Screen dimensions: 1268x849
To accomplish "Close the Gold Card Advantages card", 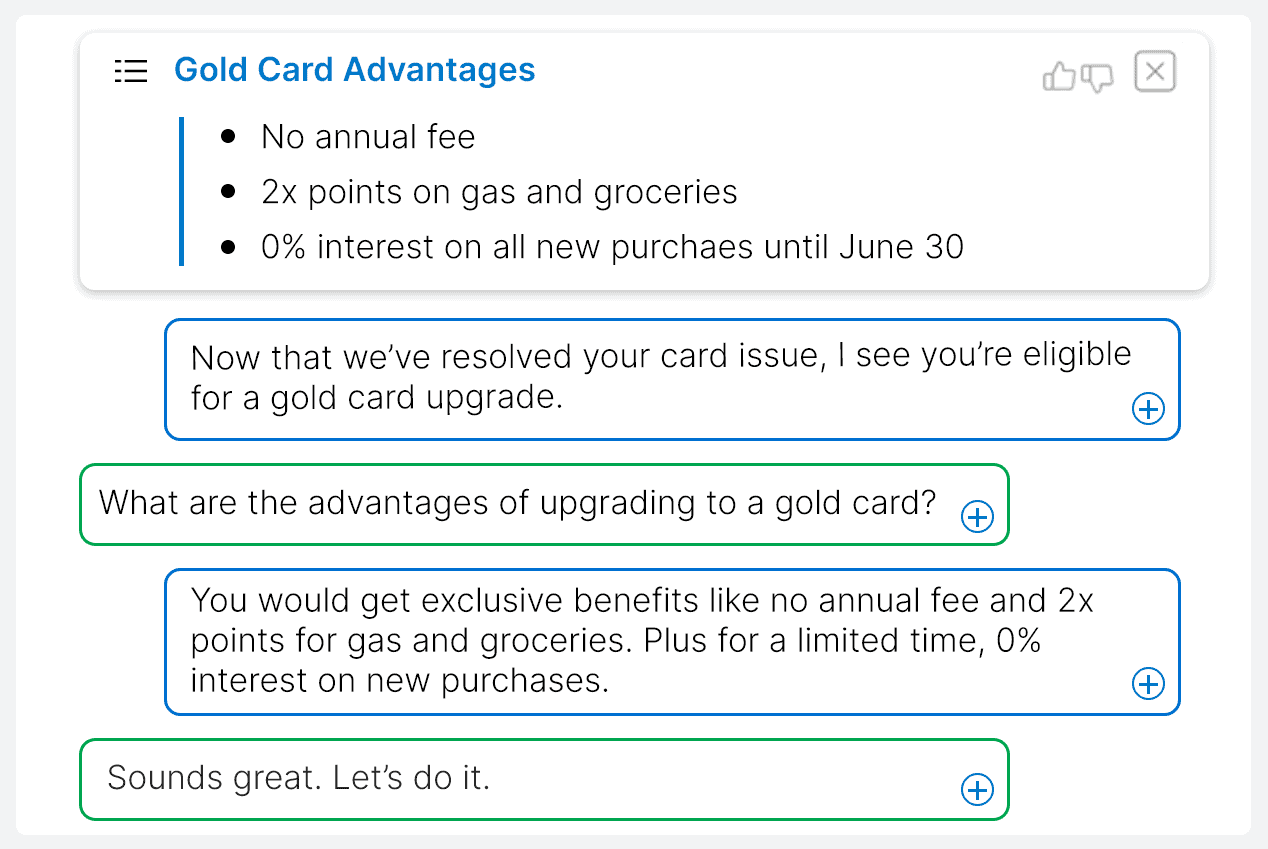I will 1155,72.
